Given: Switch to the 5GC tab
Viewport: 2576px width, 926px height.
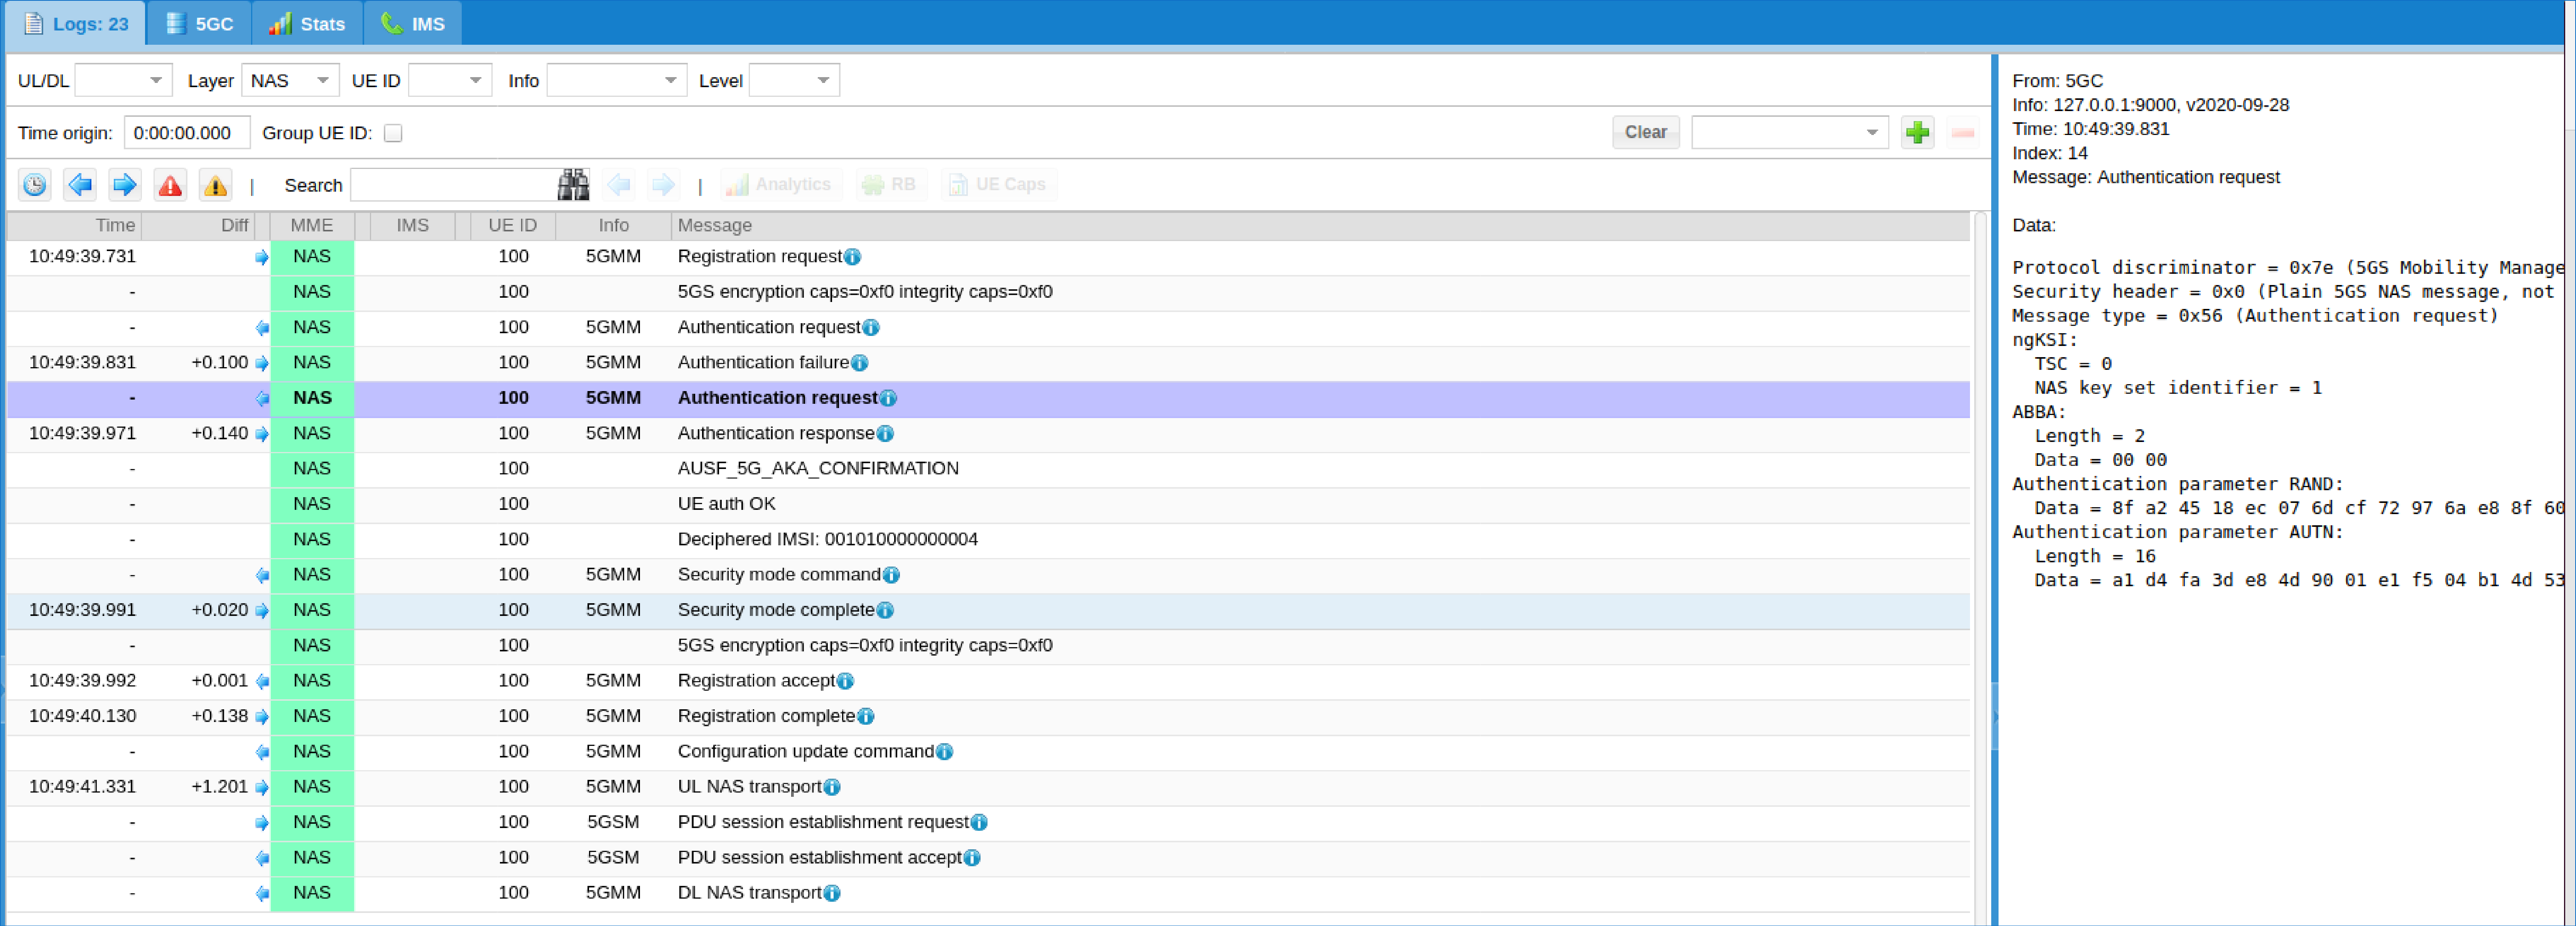Looking at the screenshot, I should (x=200, y=23).
